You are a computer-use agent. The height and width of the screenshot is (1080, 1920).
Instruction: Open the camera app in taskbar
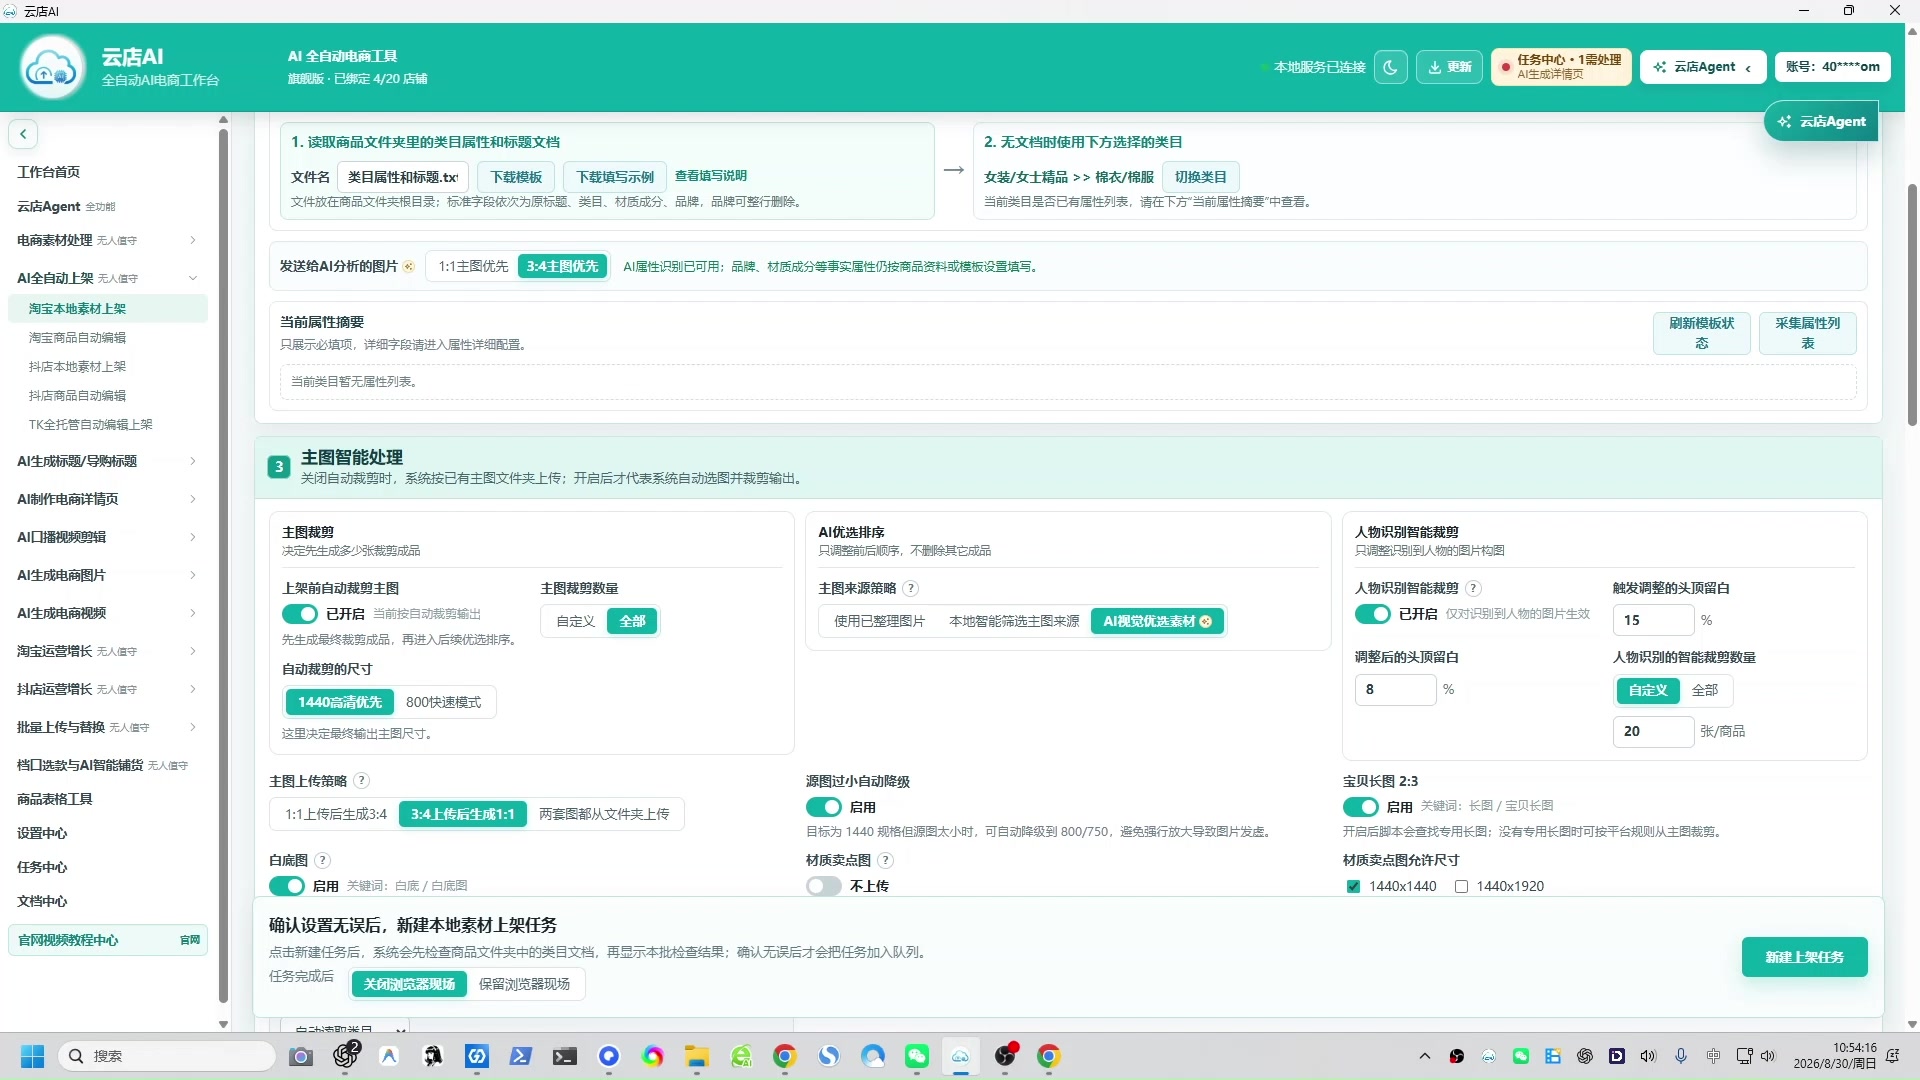pos(301,1056)
